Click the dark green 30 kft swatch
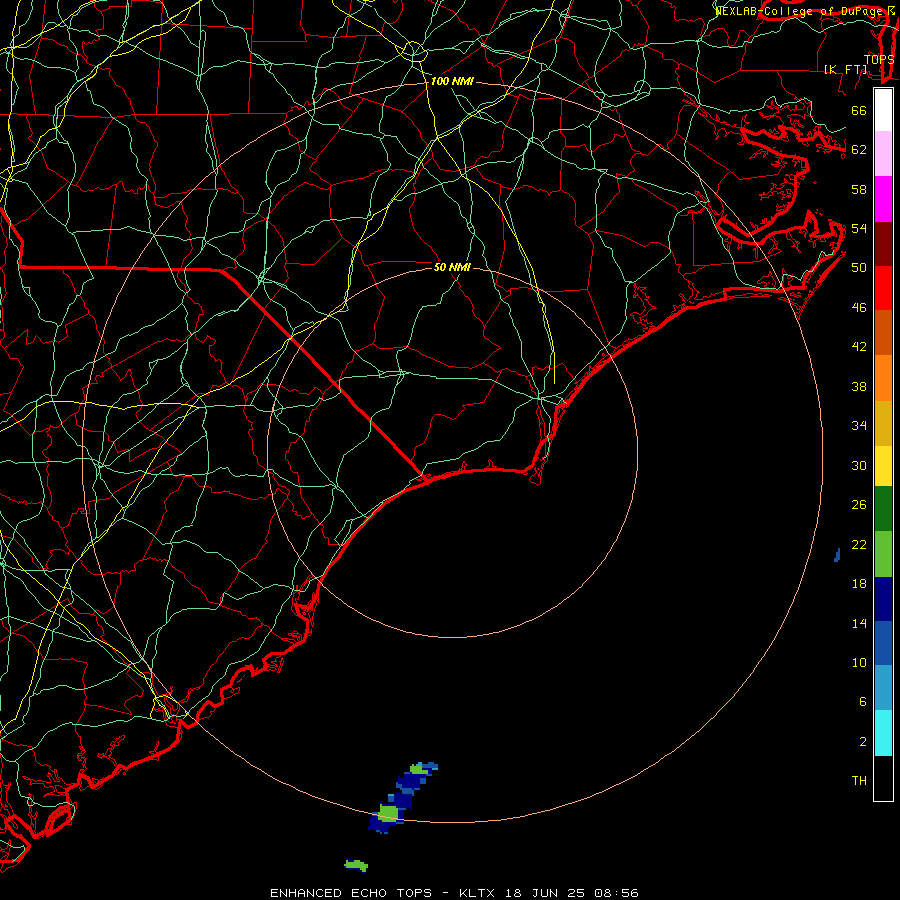This screenshot has height=900, width=900. click(x=883, y=509)
